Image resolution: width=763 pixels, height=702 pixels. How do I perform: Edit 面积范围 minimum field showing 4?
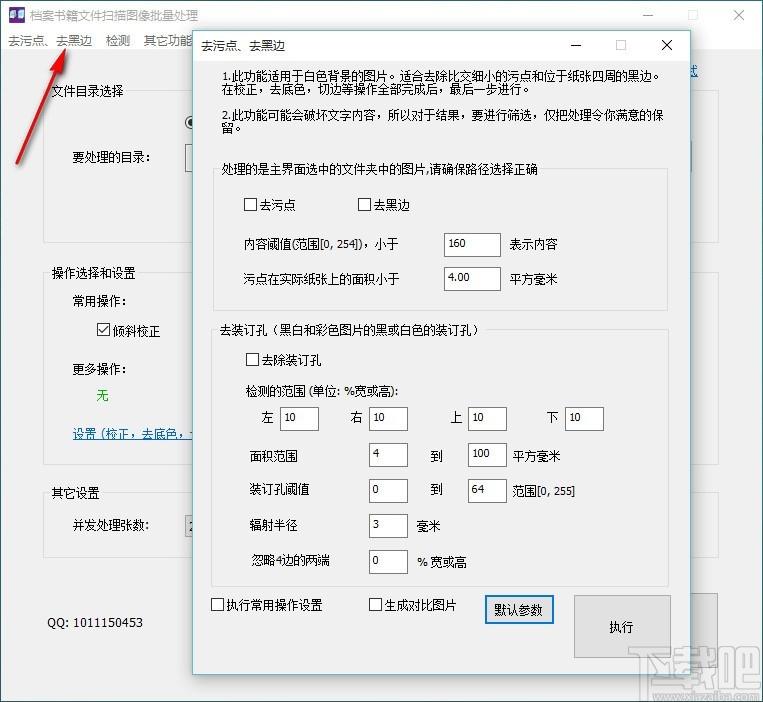point(388,455)
